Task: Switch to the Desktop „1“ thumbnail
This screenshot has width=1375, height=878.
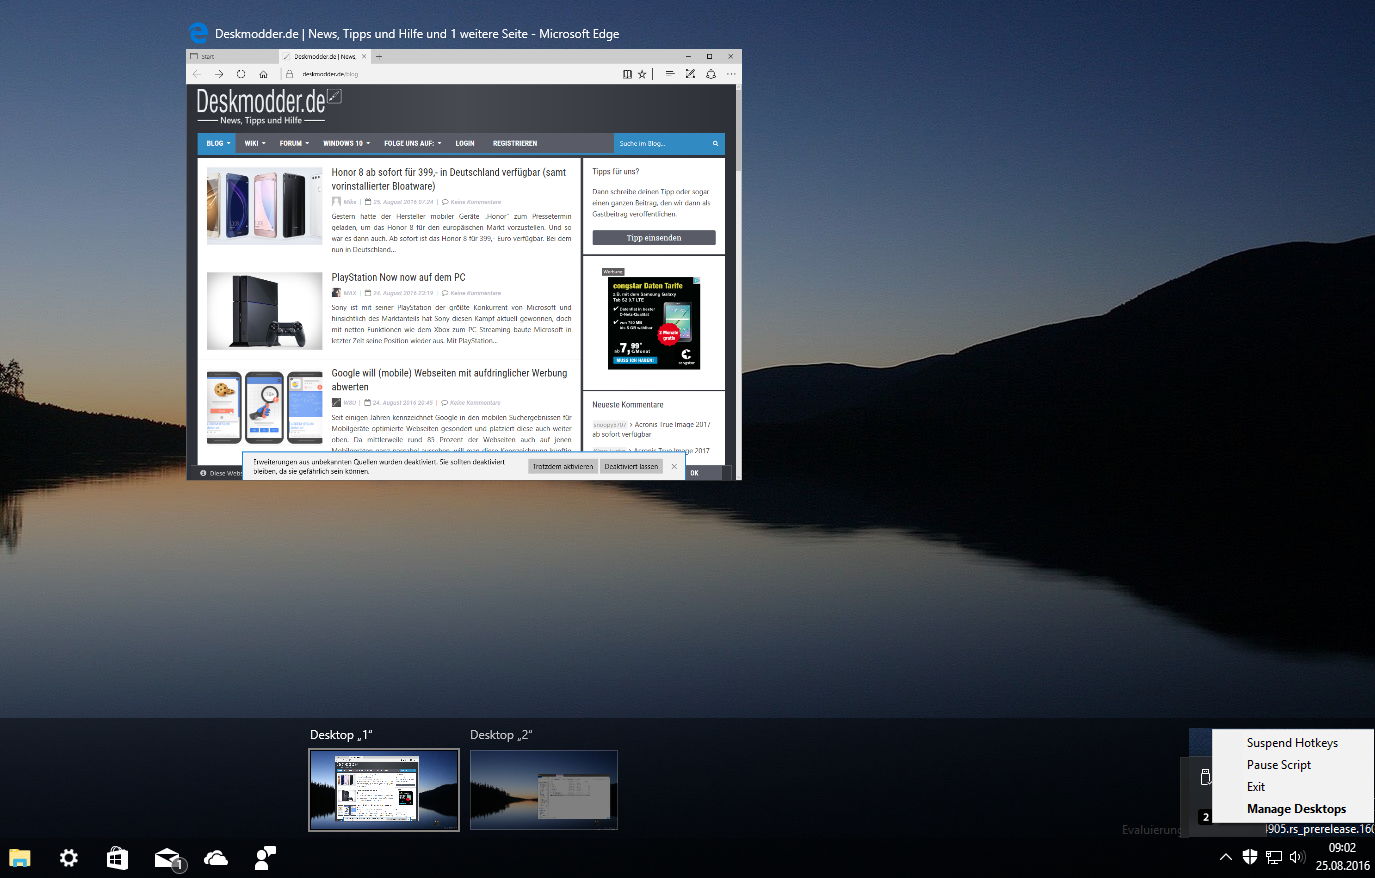Action: 384,790
